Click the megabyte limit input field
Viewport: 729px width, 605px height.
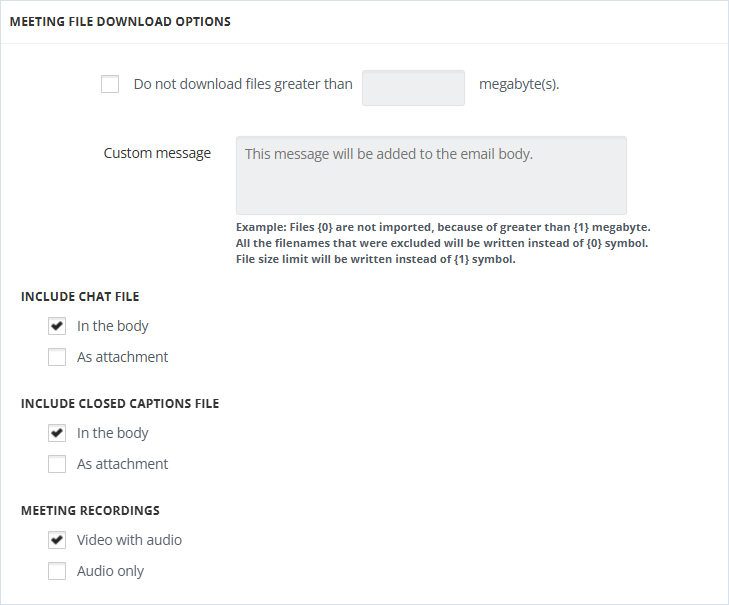point(413,88)
